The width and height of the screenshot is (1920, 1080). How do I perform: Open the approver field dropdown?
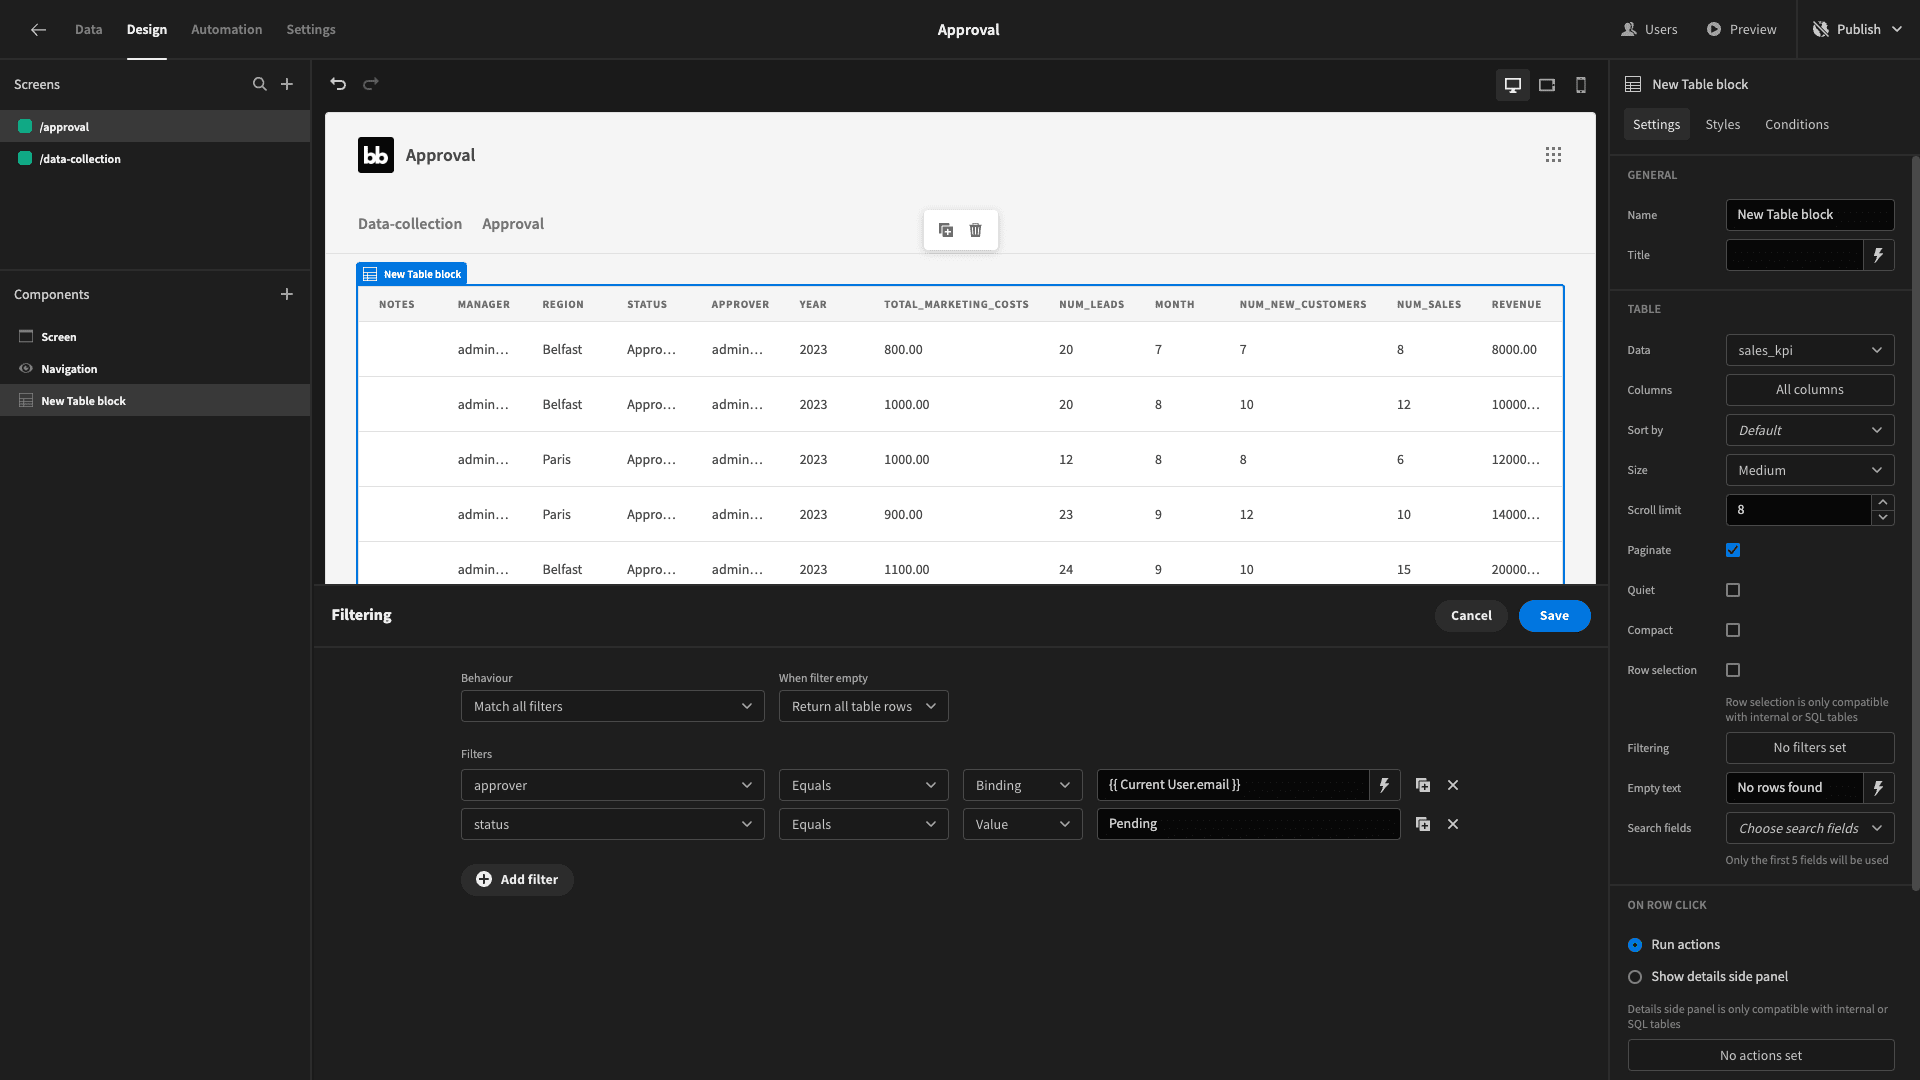pyautogui.click(x=613, y=785)
